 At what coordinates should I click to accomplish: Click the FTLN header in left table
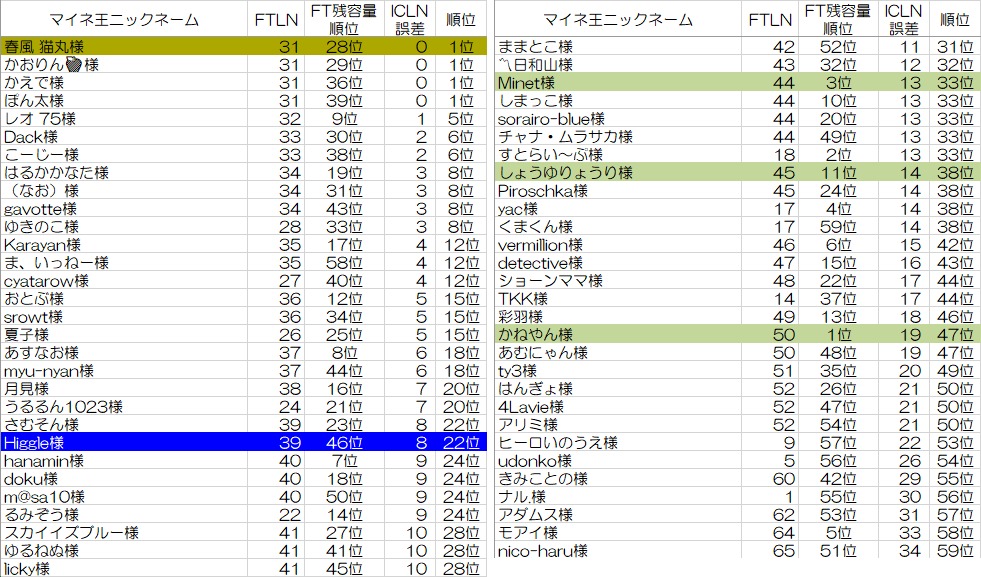pos(274,20)
